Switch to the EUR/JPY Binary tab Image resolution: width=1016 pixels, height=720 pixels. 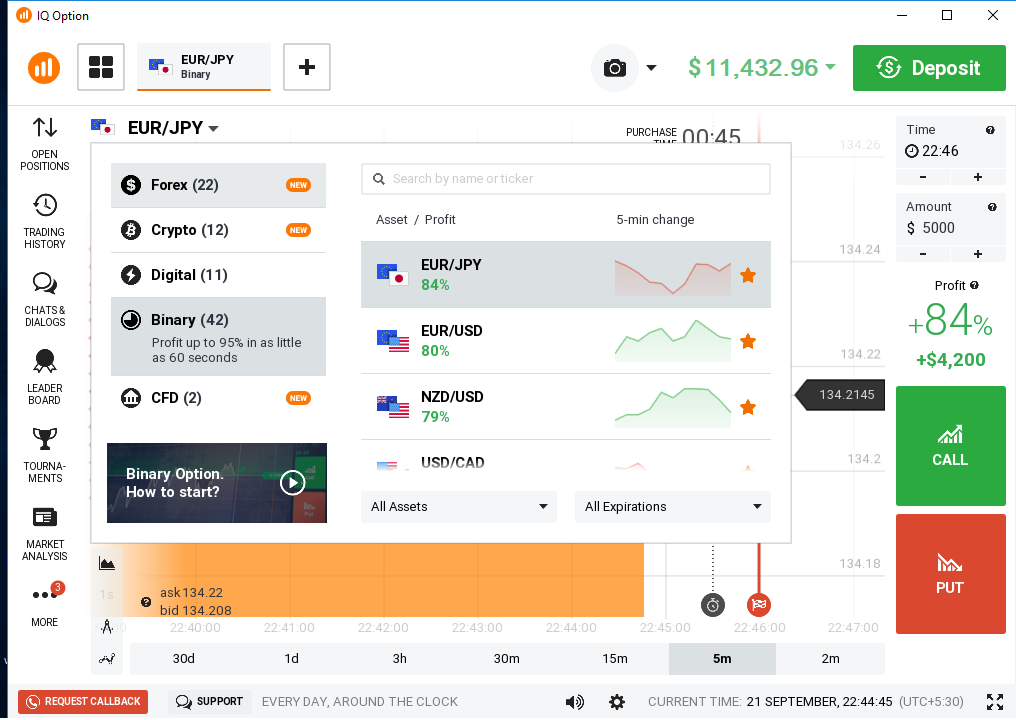(203, 67)
